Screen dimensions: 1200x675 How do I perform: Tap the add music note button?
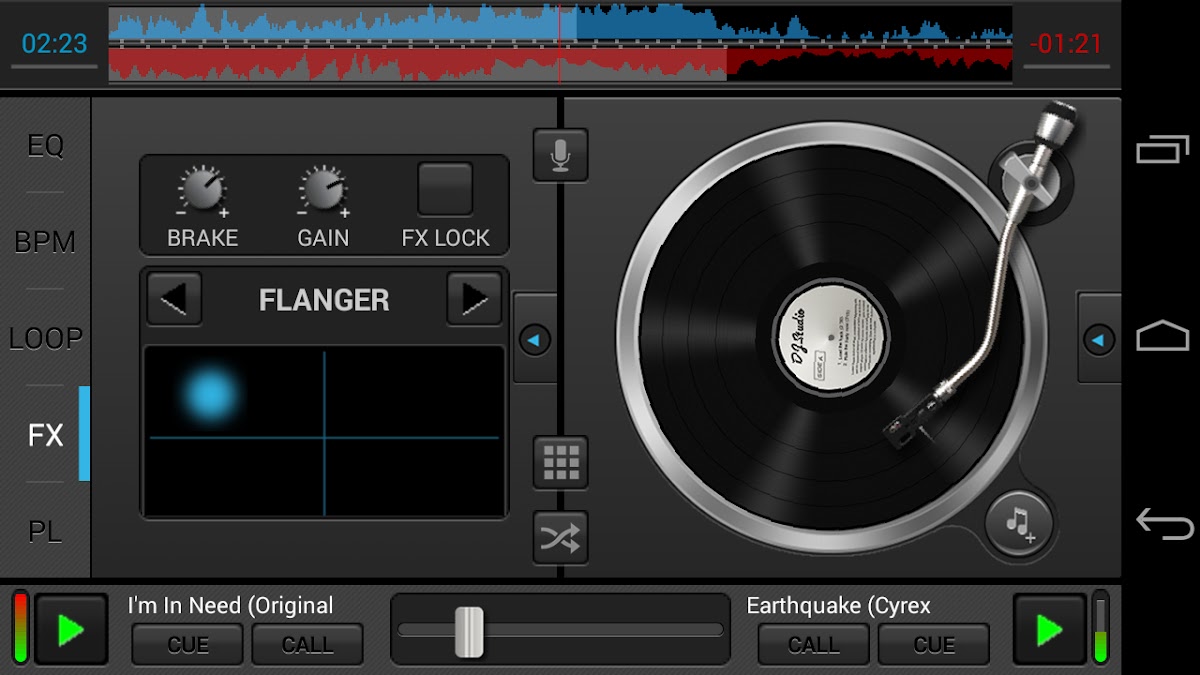(1018, 523)
